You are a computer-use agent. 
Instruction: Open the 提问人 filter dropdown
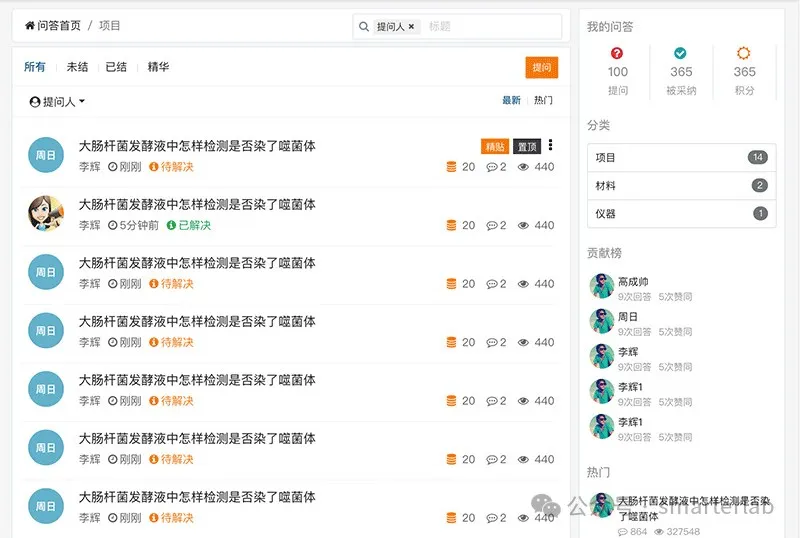(x=57, y=102)
